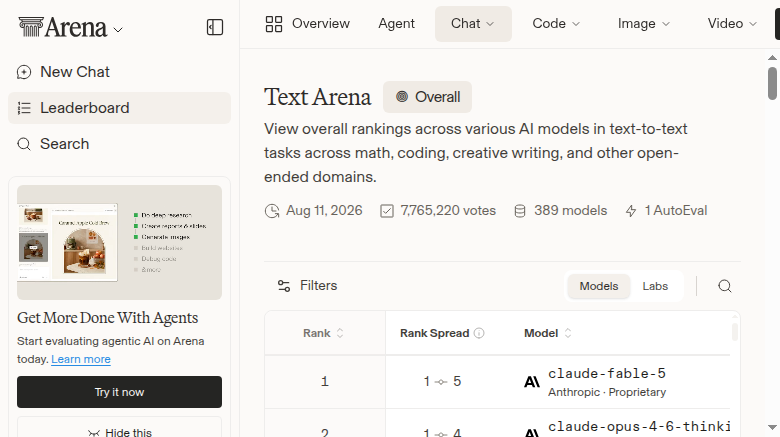Sort by the Model column

point(548,333)
